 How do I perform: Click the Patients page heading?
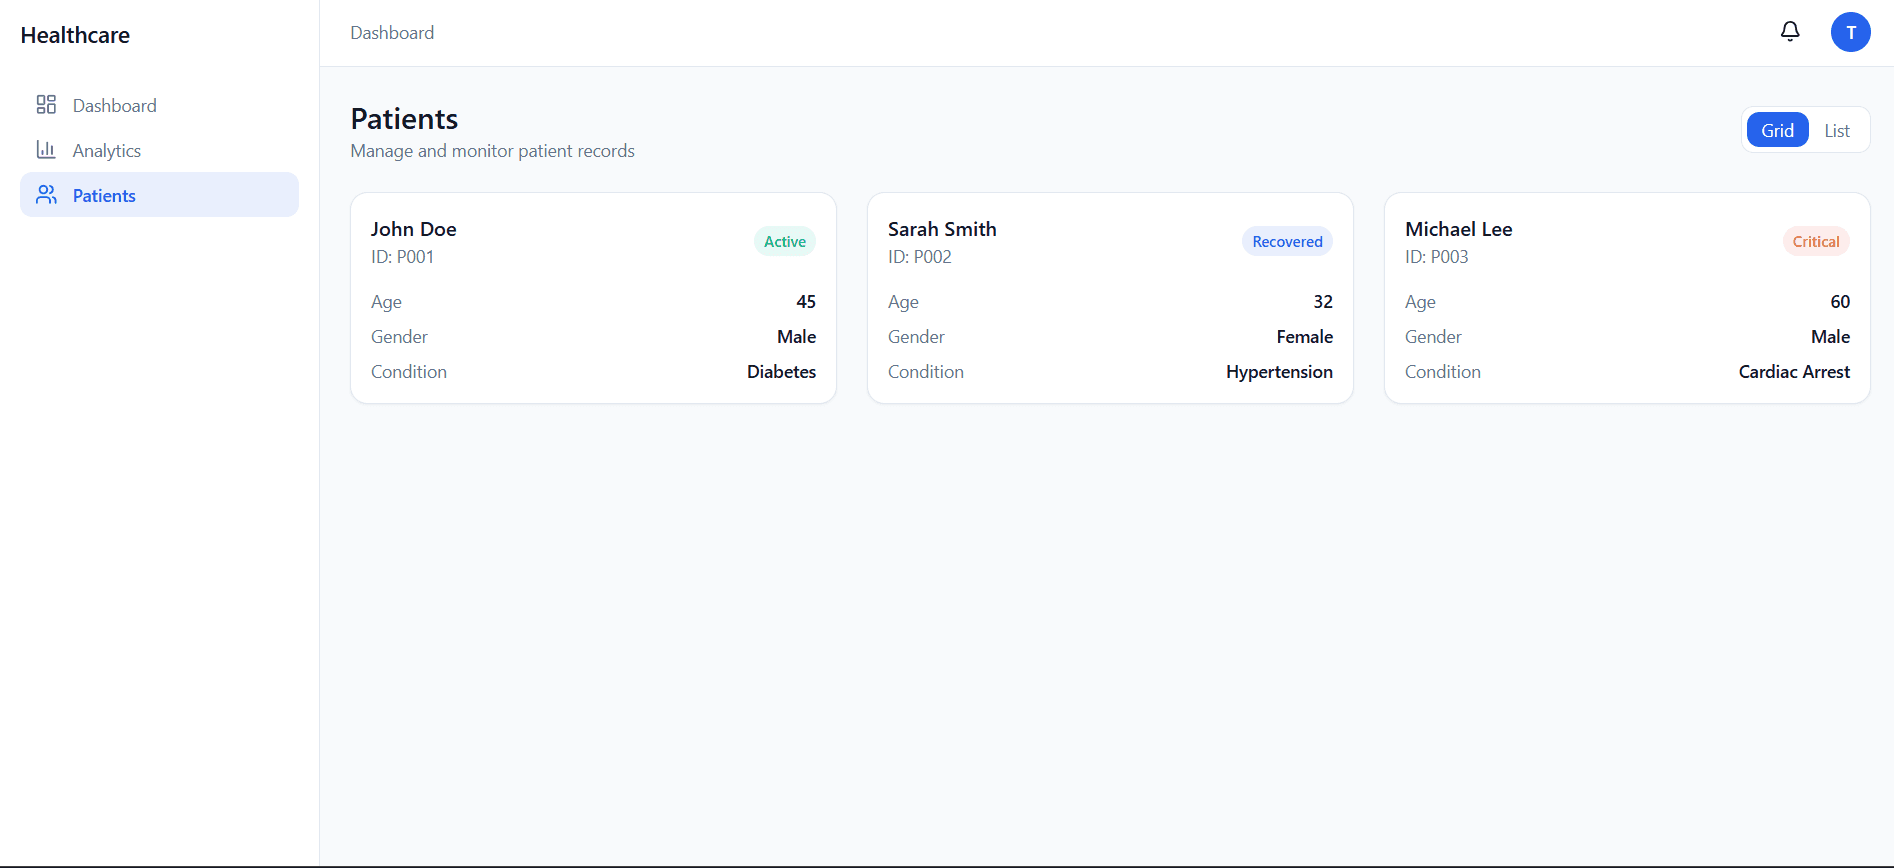pyautogui.click(x=404, y=119)
